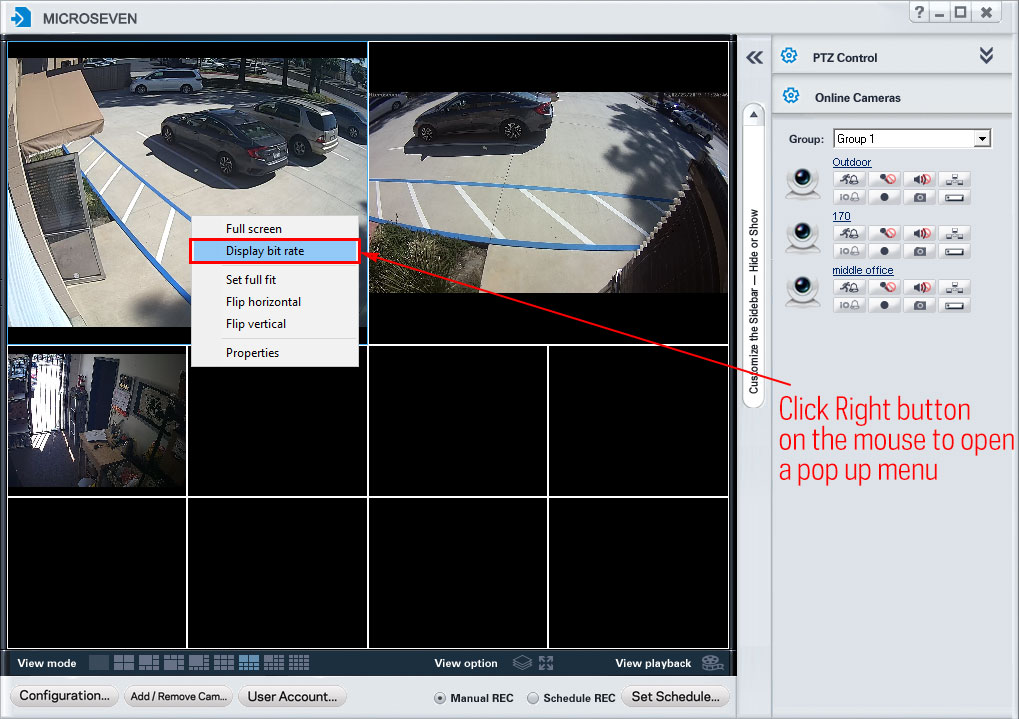
Task: Open network icon for middle office camera
Action: [955, 287]
